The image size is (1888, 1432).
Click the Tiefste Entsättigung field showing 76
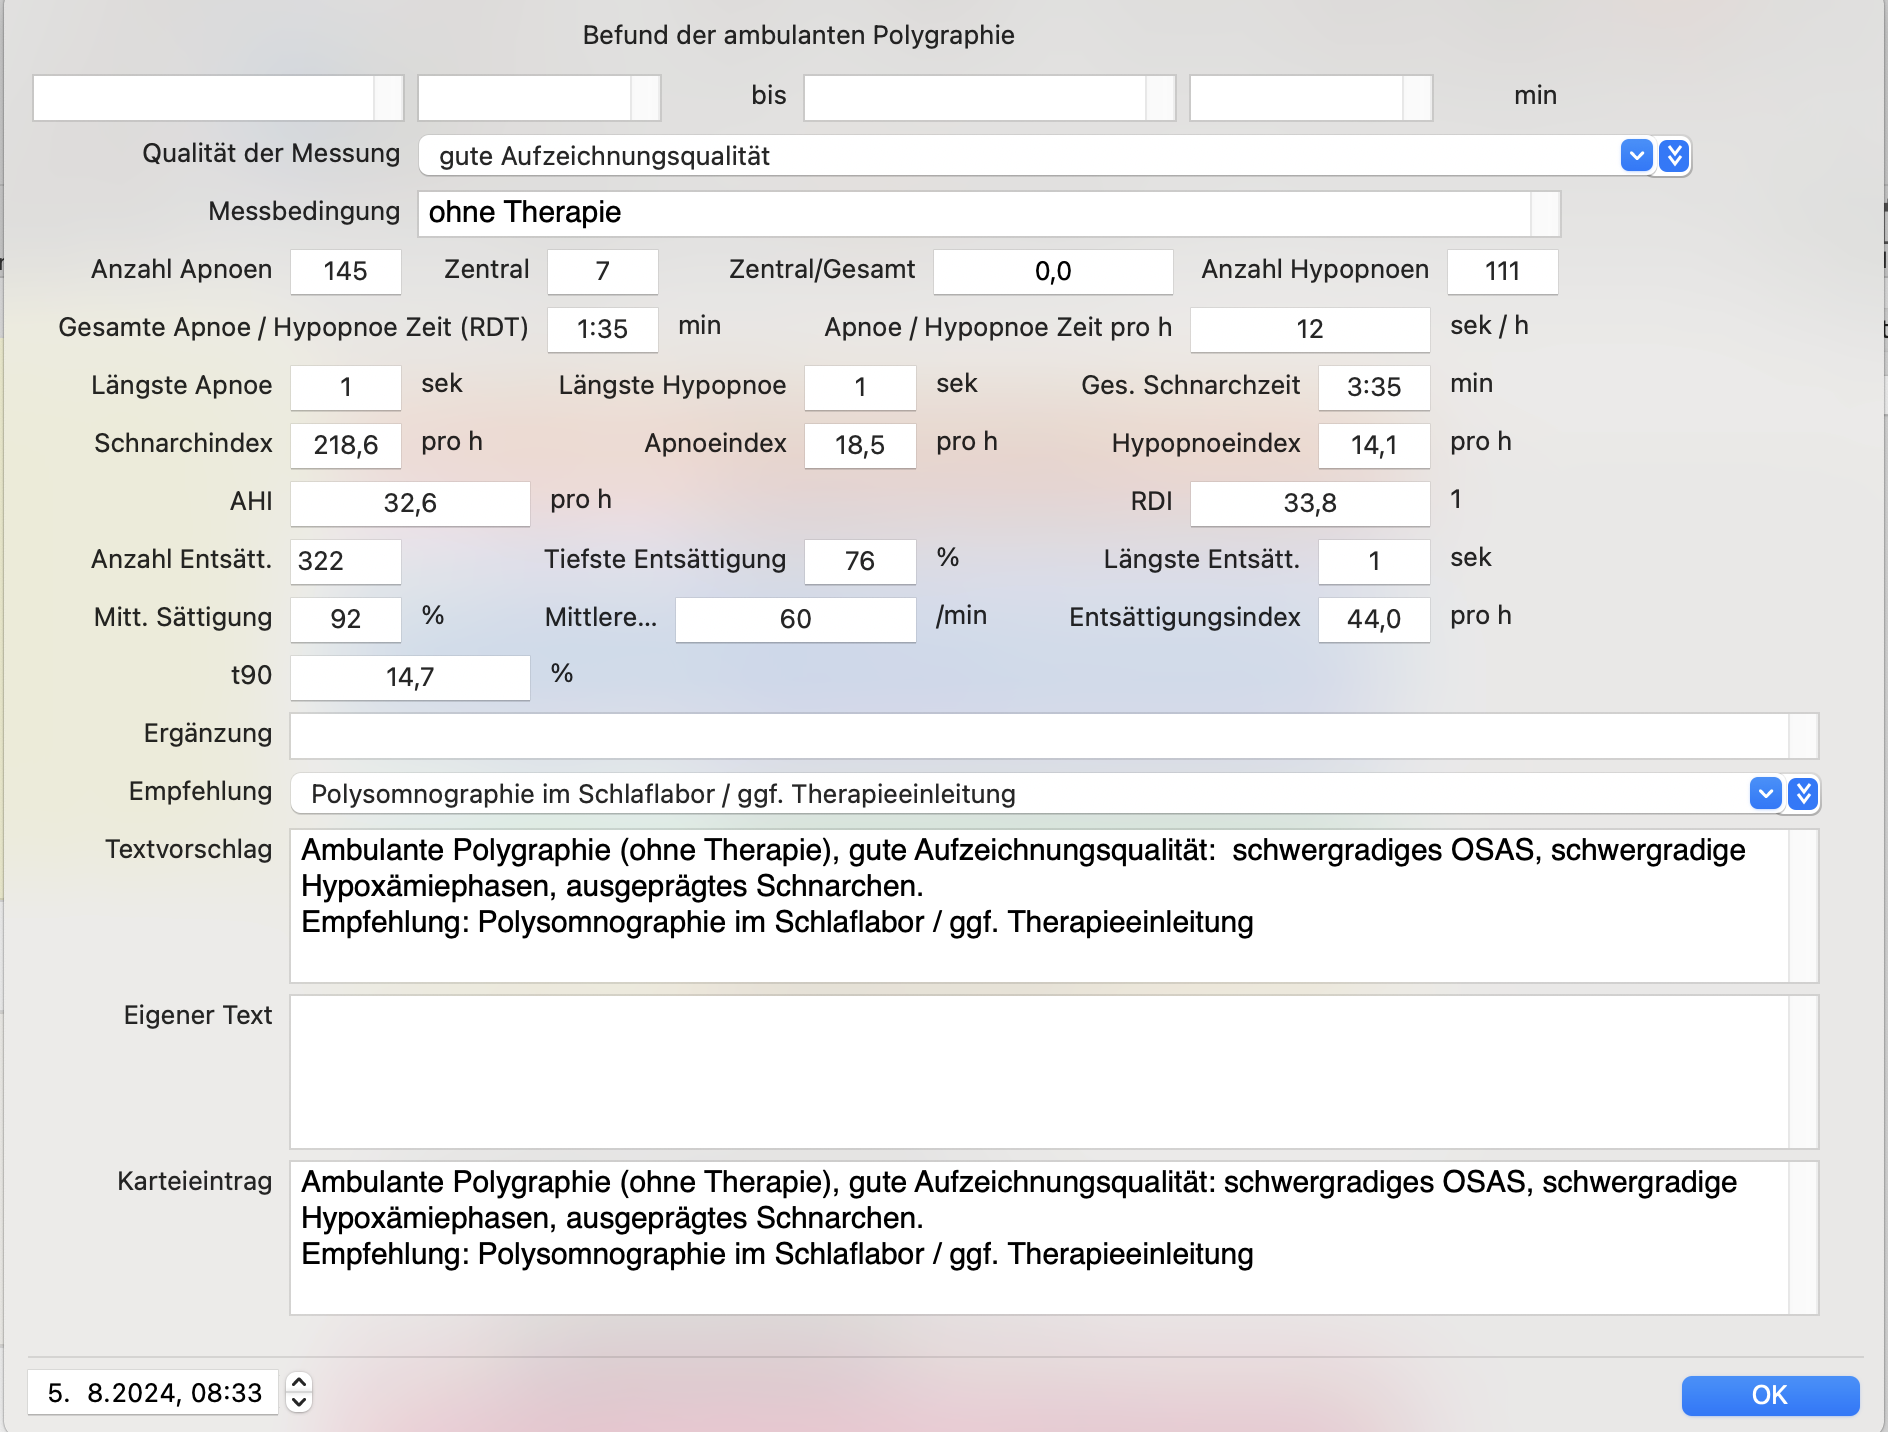(x=860, y=561)
